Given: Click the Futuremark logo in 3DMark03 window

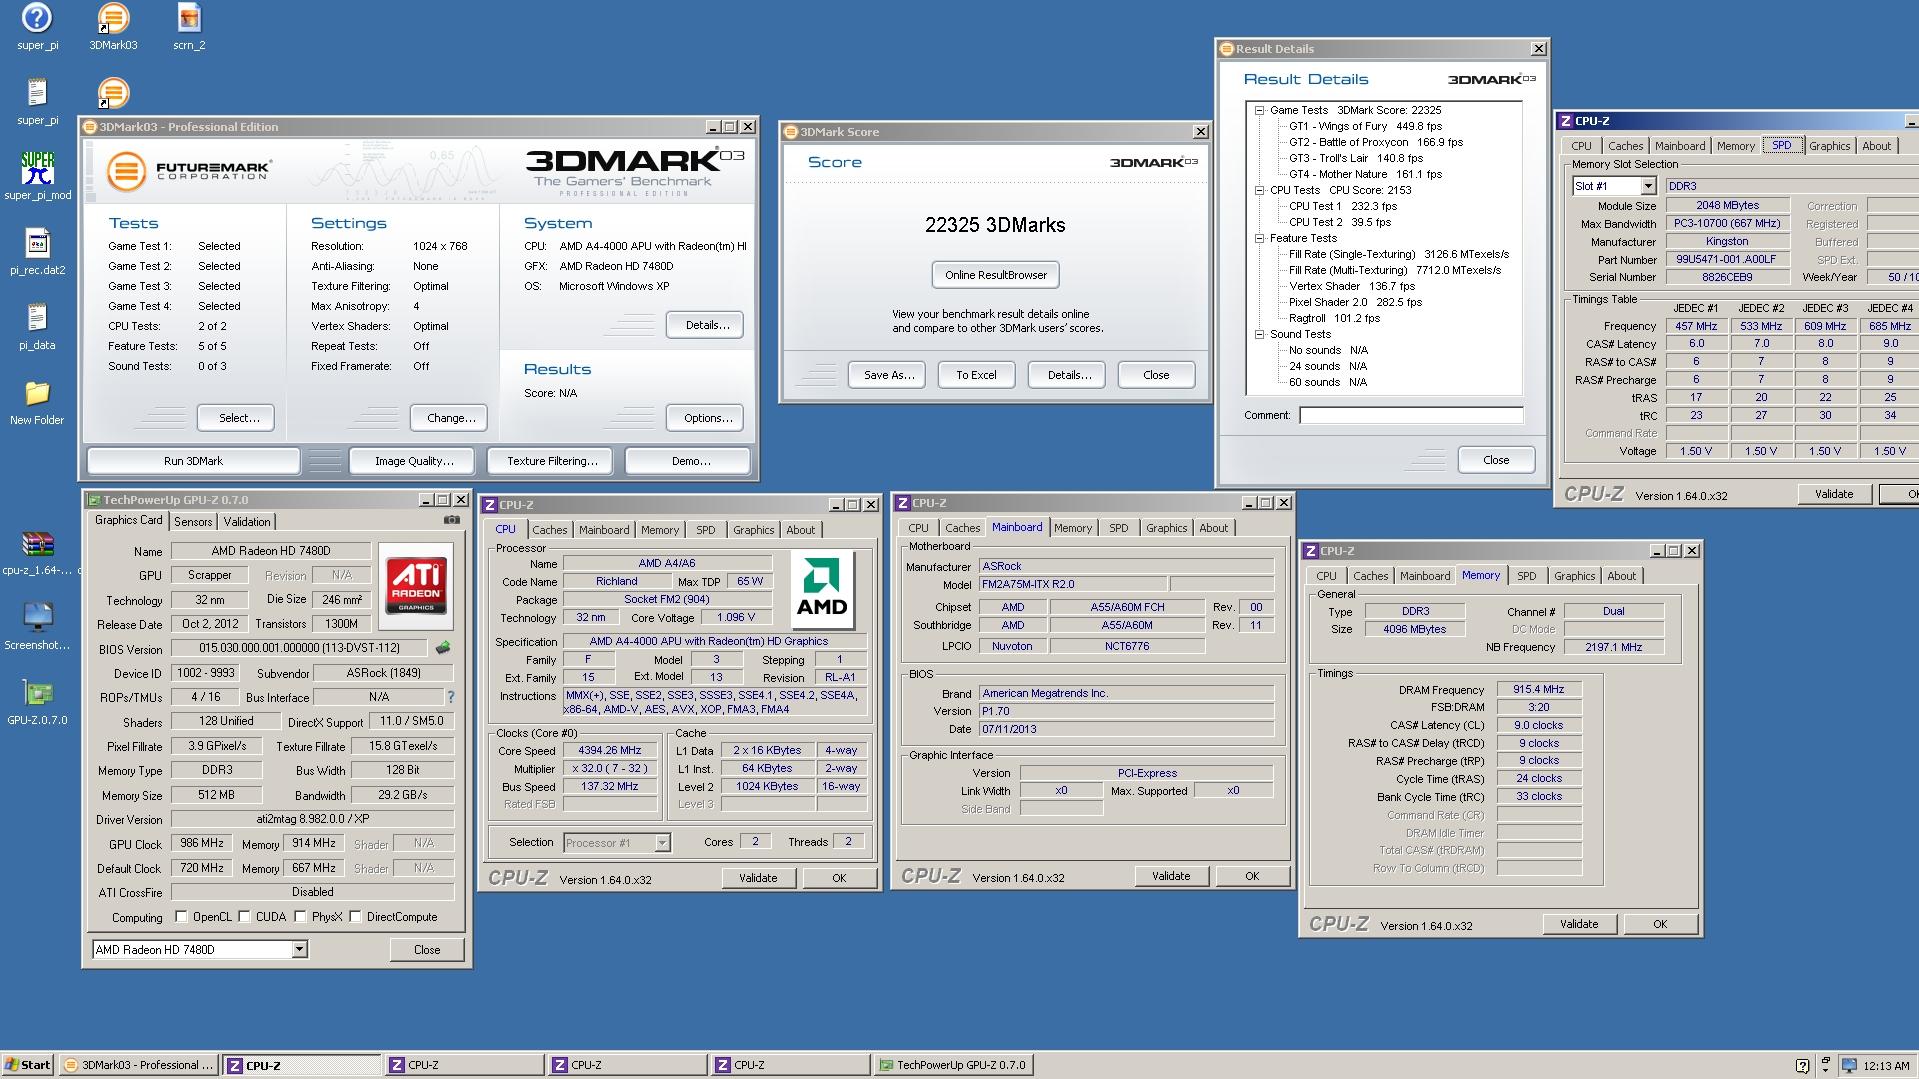Looking at the screenshot, I should tap(188, 171).
